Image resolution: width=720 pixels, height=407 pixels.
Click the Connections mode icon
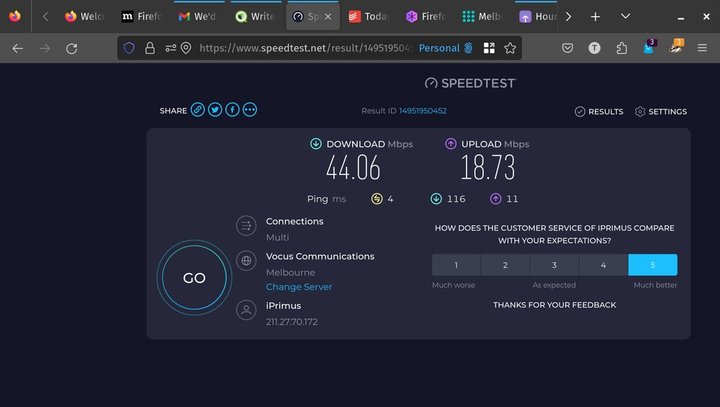click(x=246, y=226)
